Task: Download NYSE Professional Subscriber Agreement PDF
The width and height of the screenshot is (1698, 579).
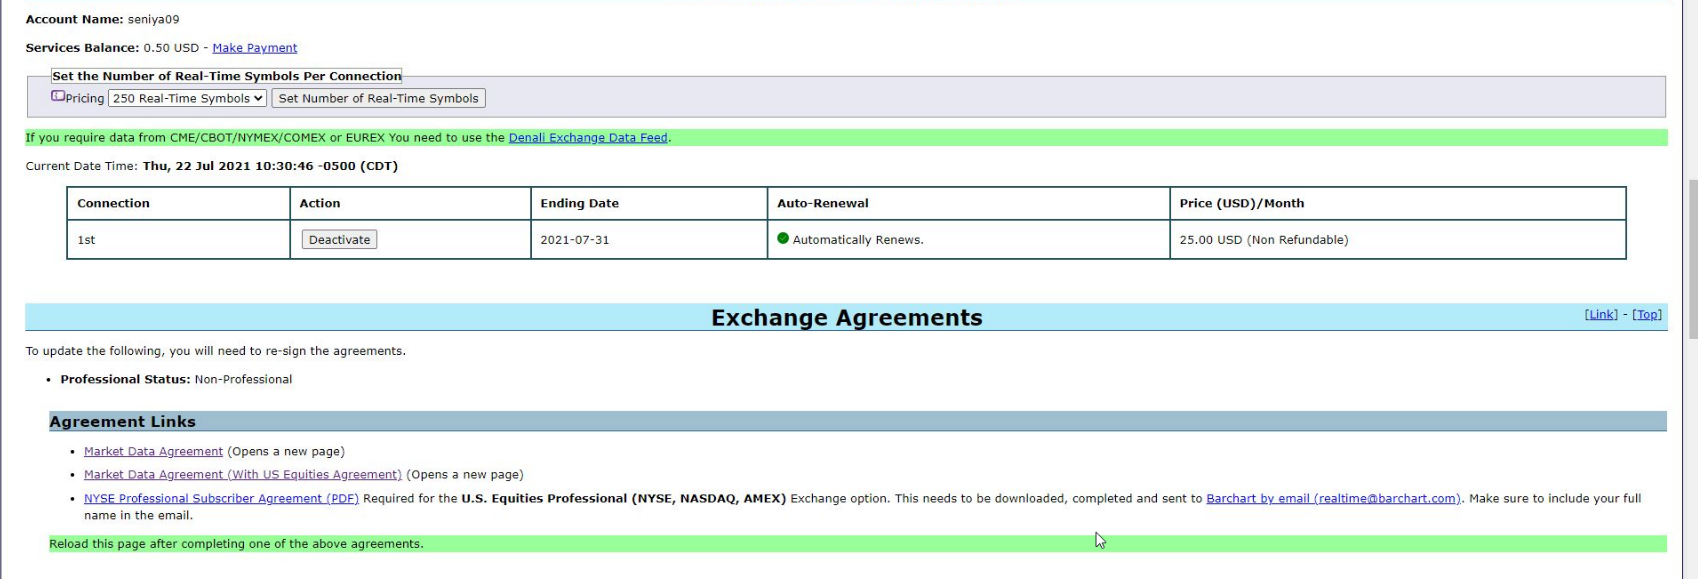Action: (221, 499)
